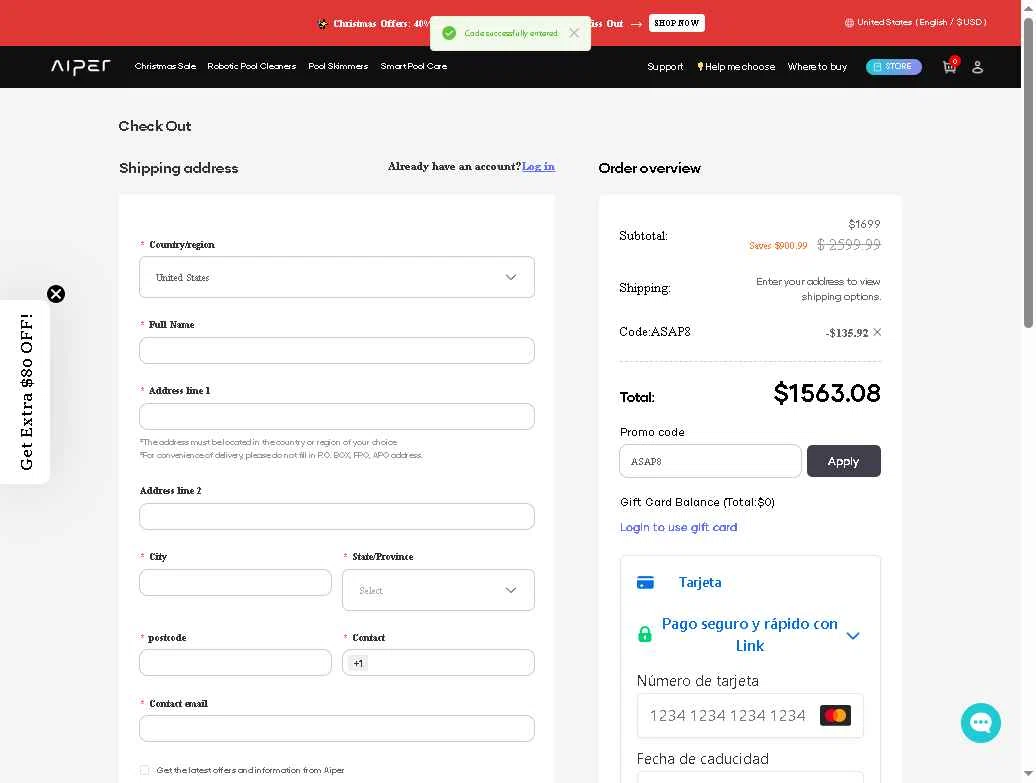Click the +1 country code prefix
The height and width of the screenshot is (783, 1036).
pos(358,663)
